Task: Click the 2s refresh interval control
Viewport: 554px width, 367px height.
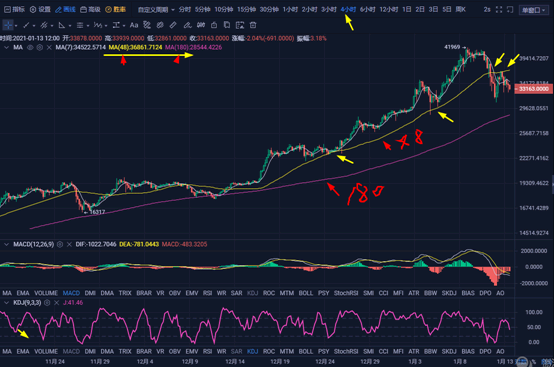Action: click(x=487, y=10)
